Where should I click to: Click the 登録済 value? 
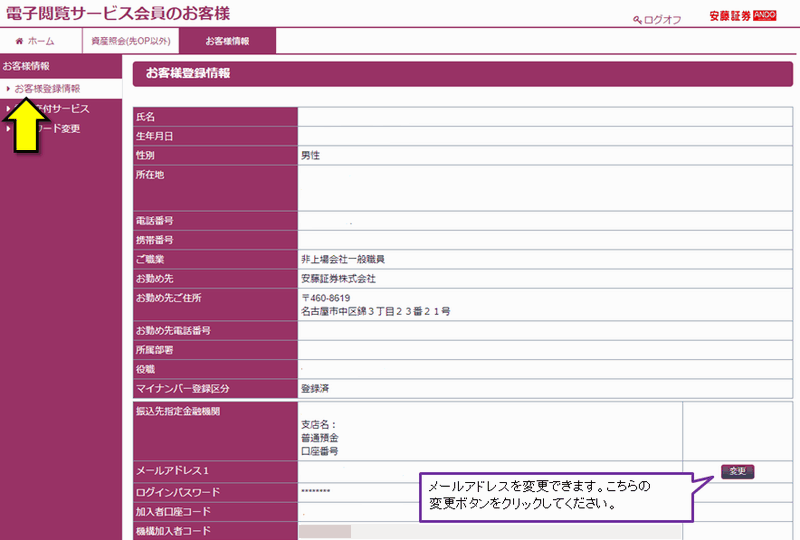pyautogui.click(x=315, y=388)
